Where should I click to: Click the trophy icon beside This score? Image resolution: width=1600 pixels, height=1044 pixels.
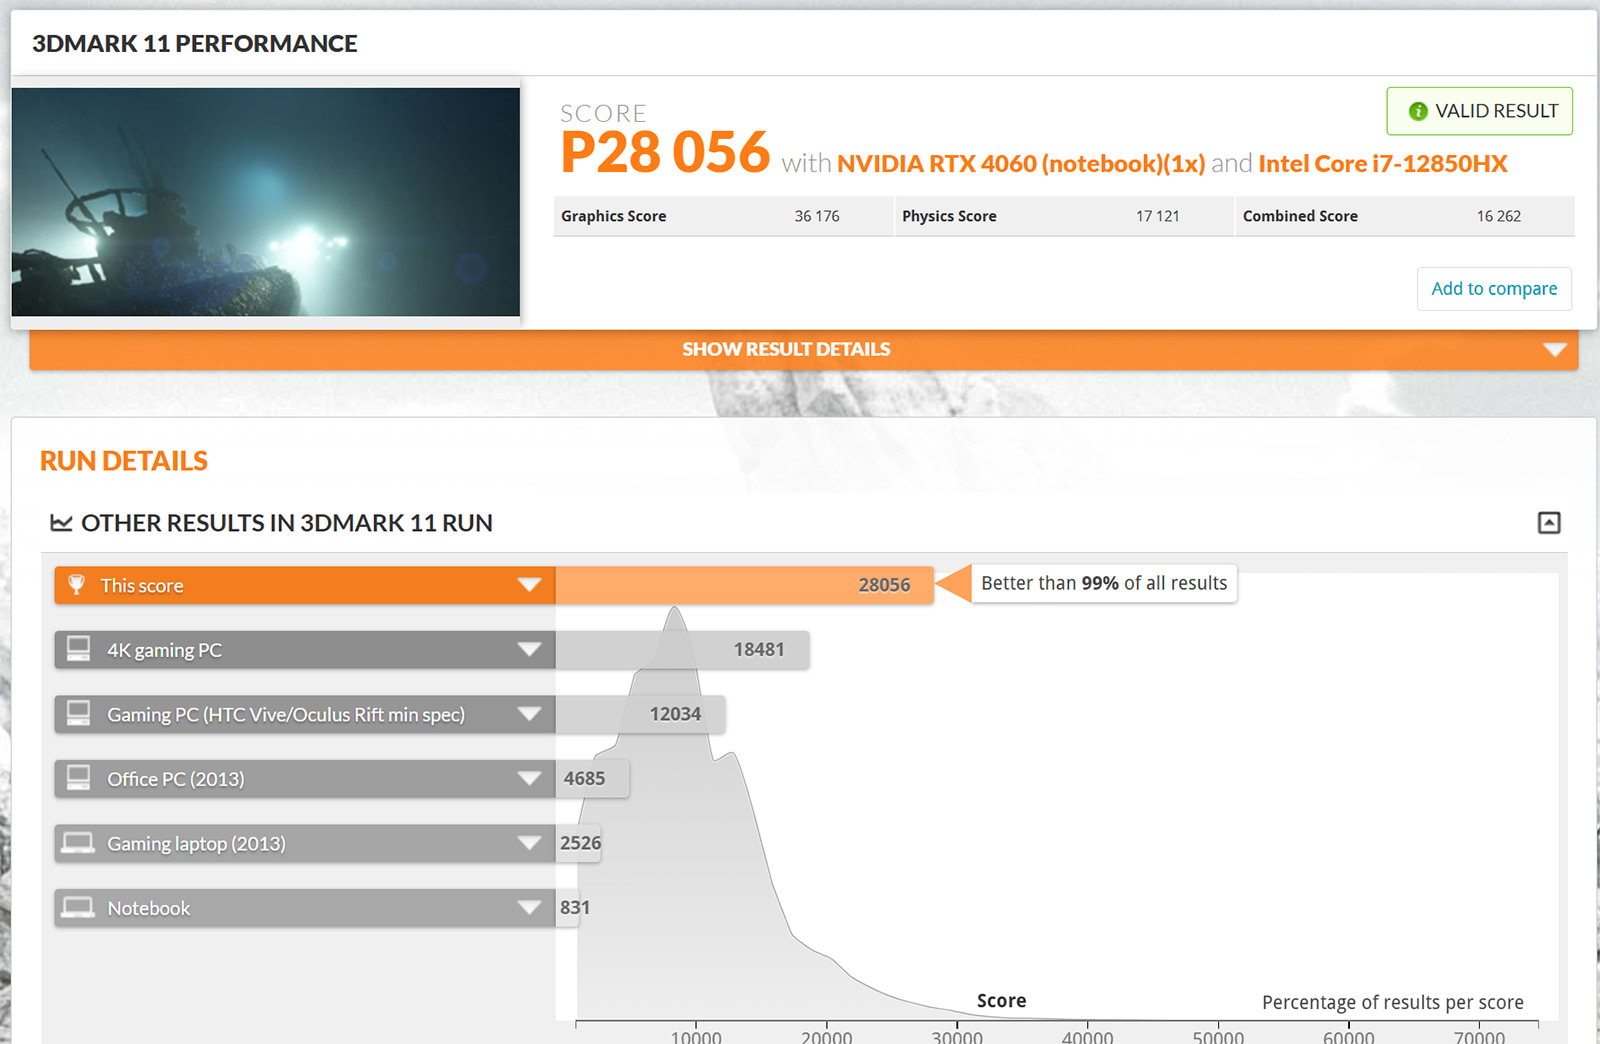[76, 585]
